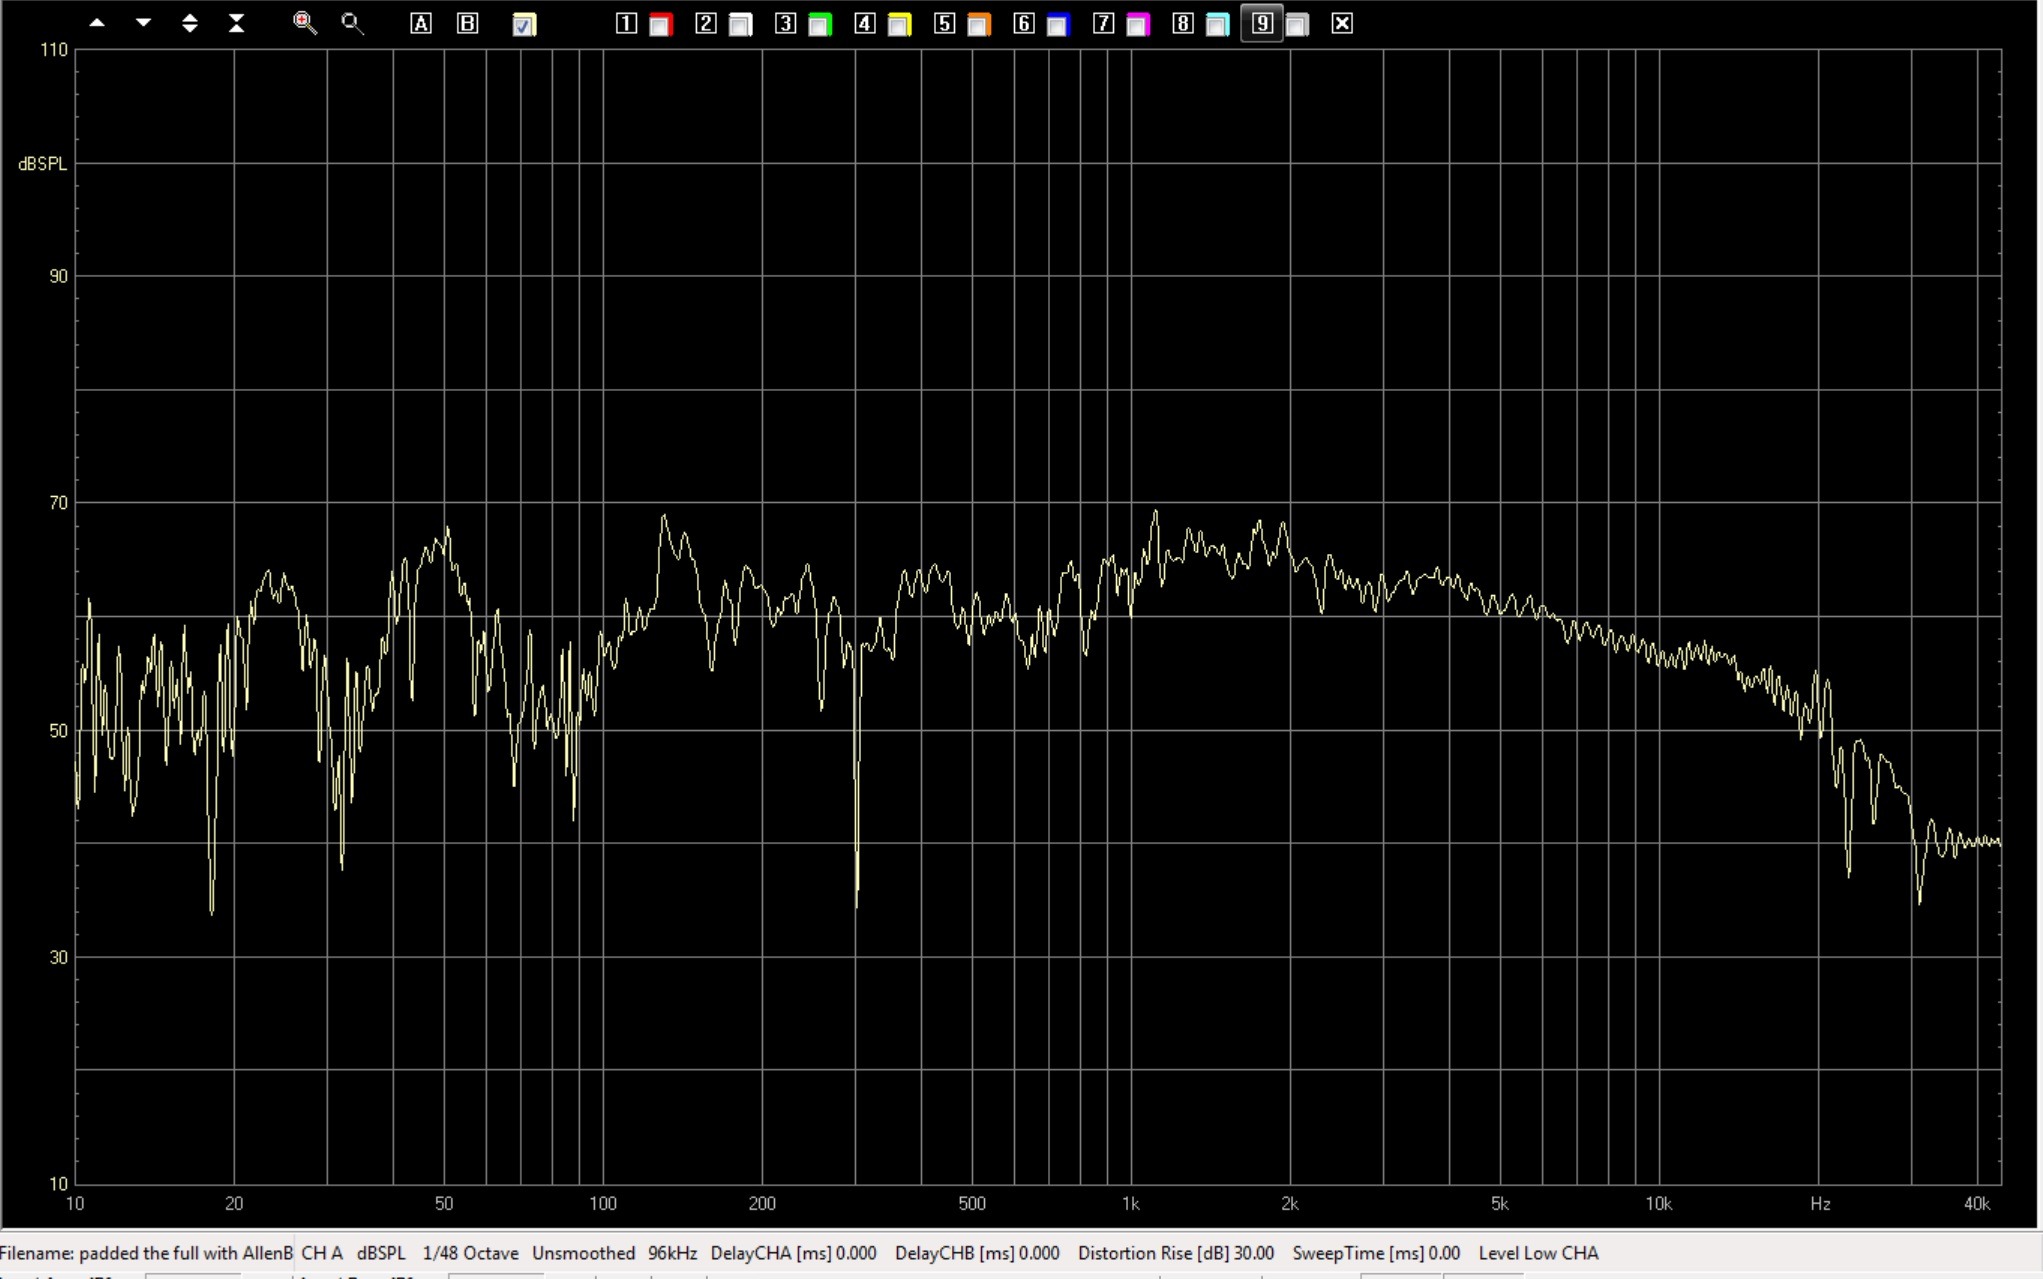
Task: Toggle the yellow overlay 4 checkbox
Action: pos(899,24)
